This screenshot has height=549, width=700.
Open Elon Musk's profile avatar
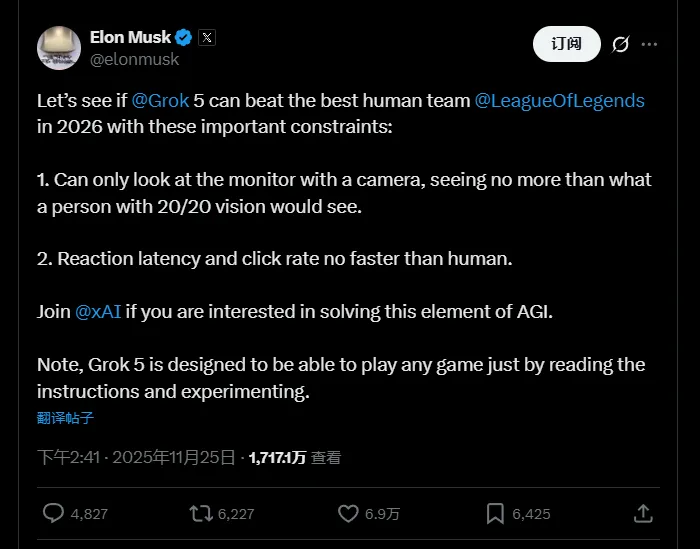[59, 48]
